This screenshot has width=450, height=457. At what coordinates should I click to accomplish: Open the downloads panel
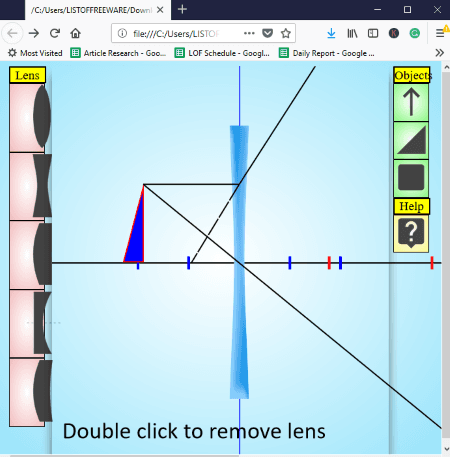click(331, 33)
